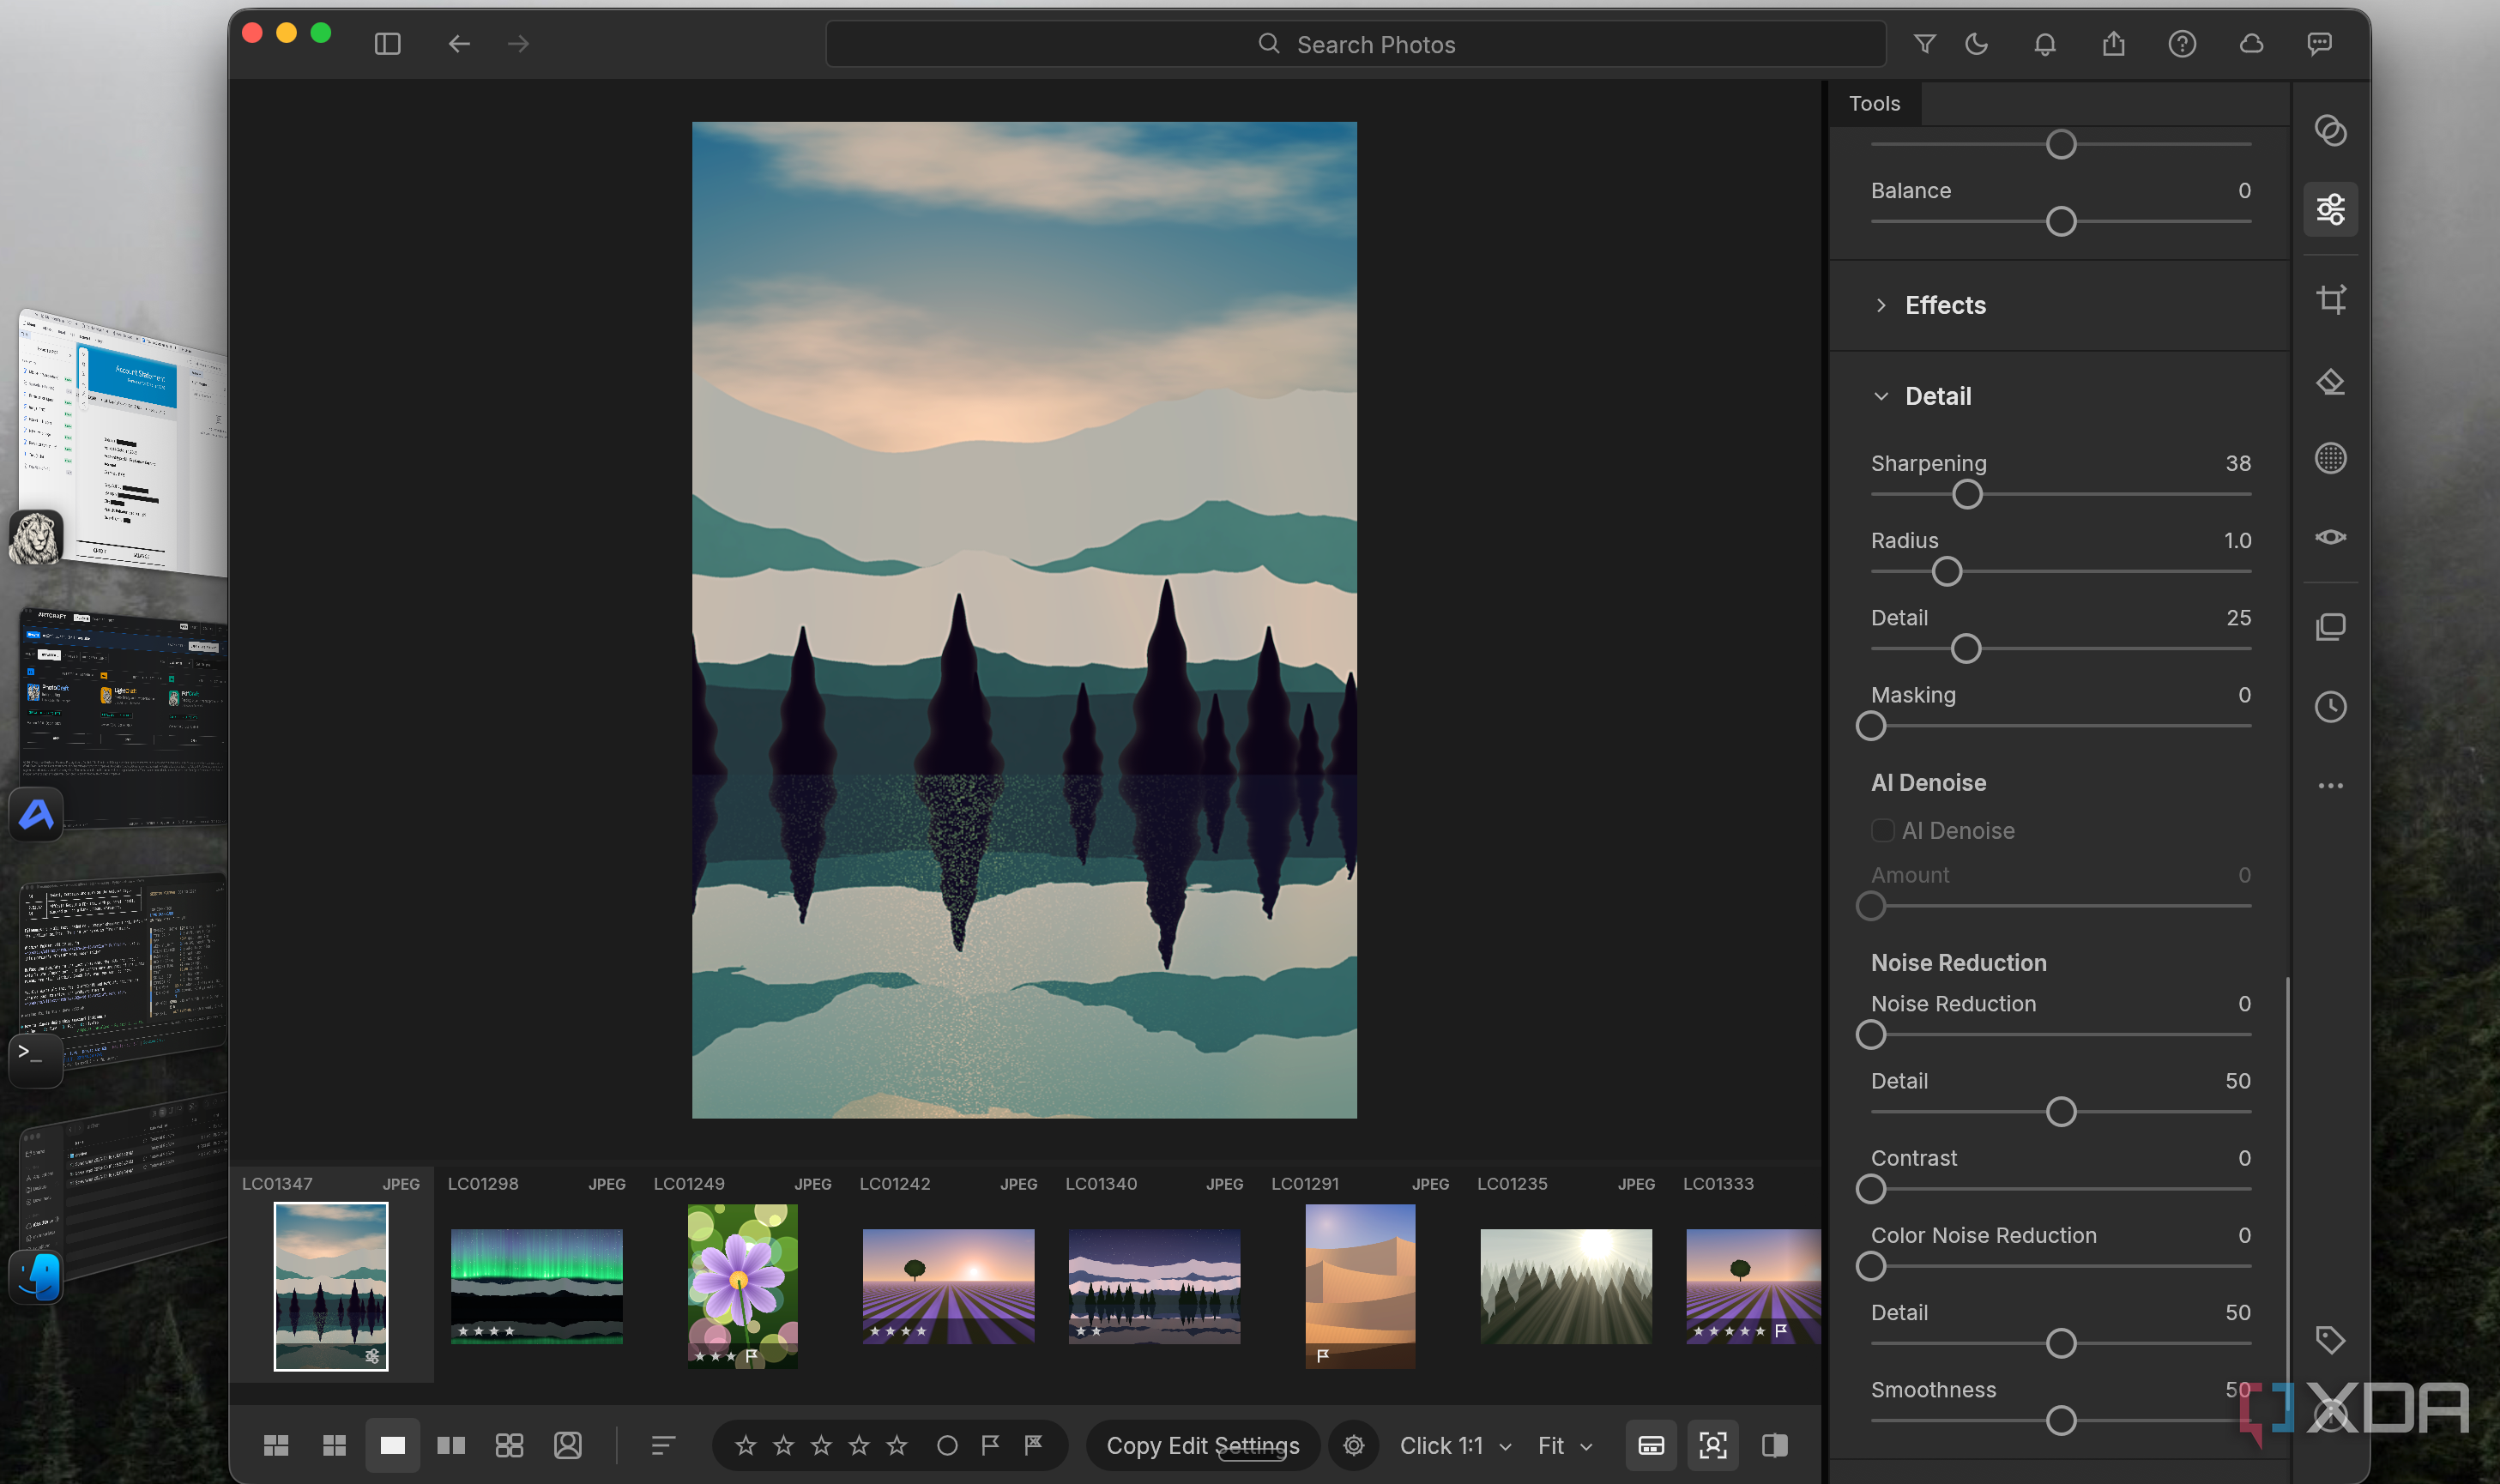
Task: Select the Masking circle grid icon
Action: (2331, 458)
